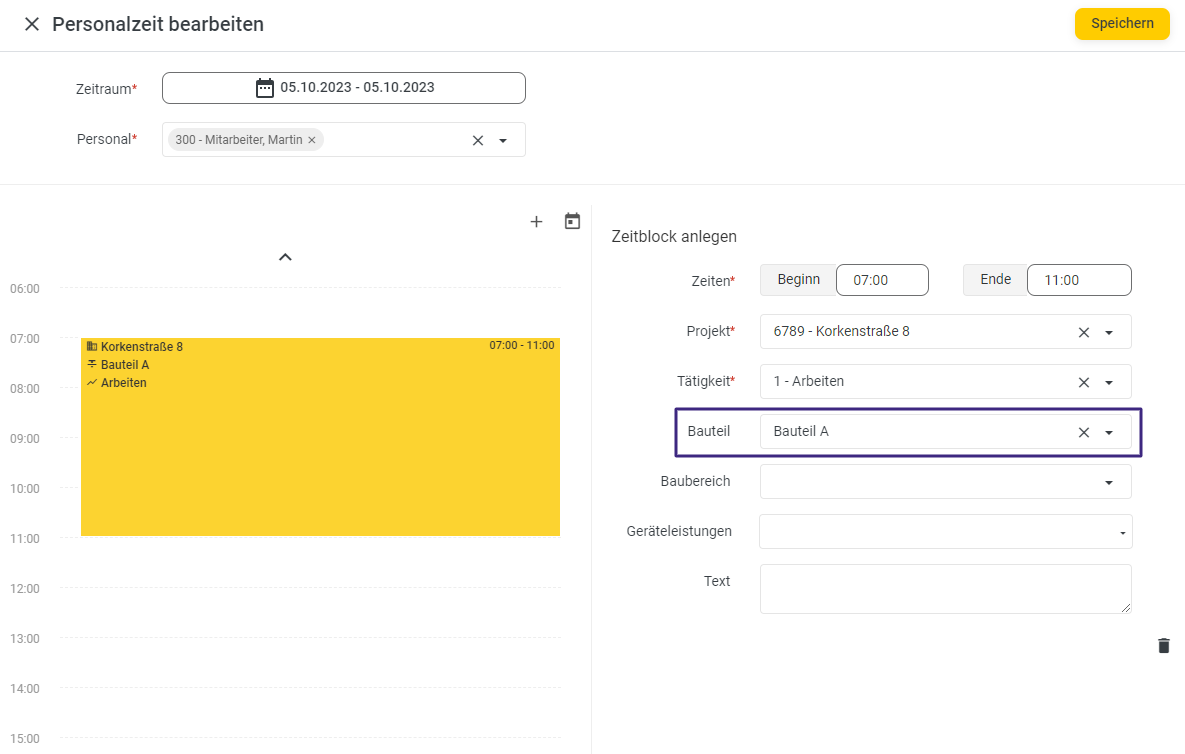
Task: Click the 14:00 timeline hour label
Action: (x=25, y=688)
